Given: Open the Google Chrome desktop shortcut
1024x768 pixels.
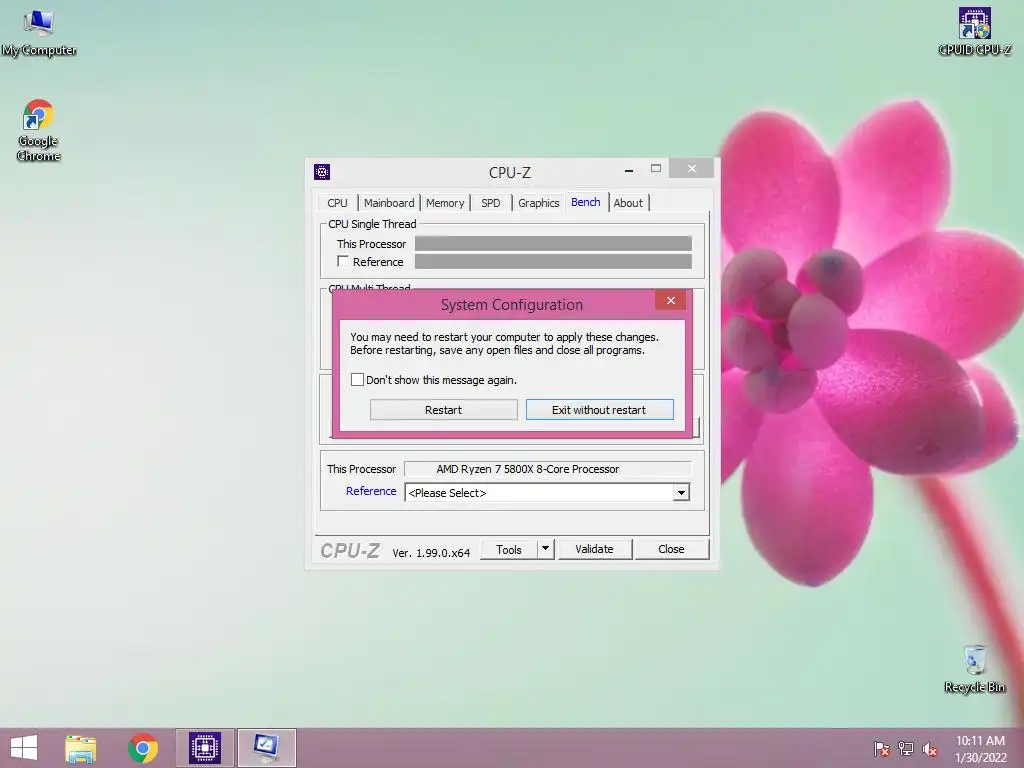Looking at the screenshot, I should click(39, 130).
